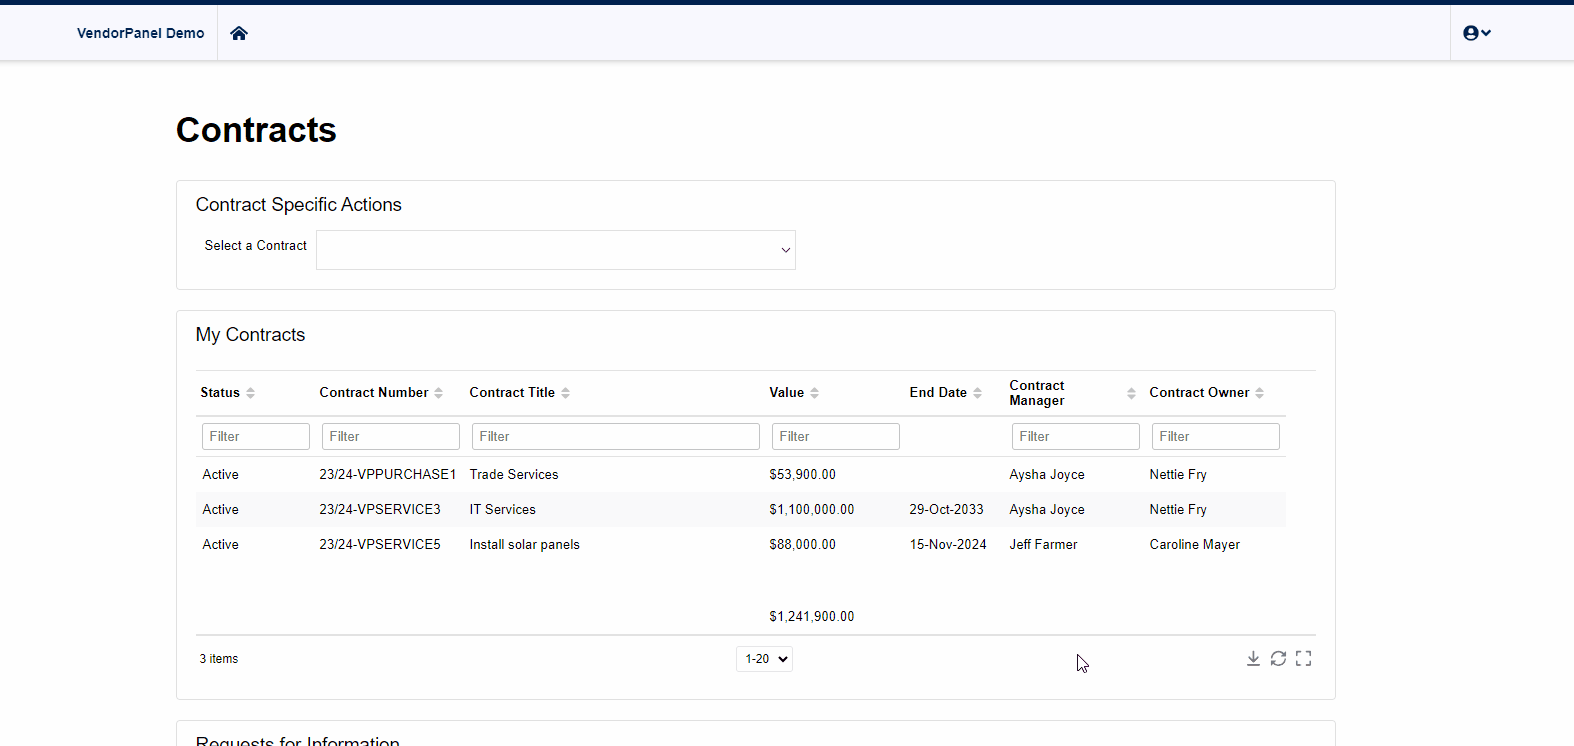Click contract number 23/24-VPPURCHASE1

click(x=387, y=475)
